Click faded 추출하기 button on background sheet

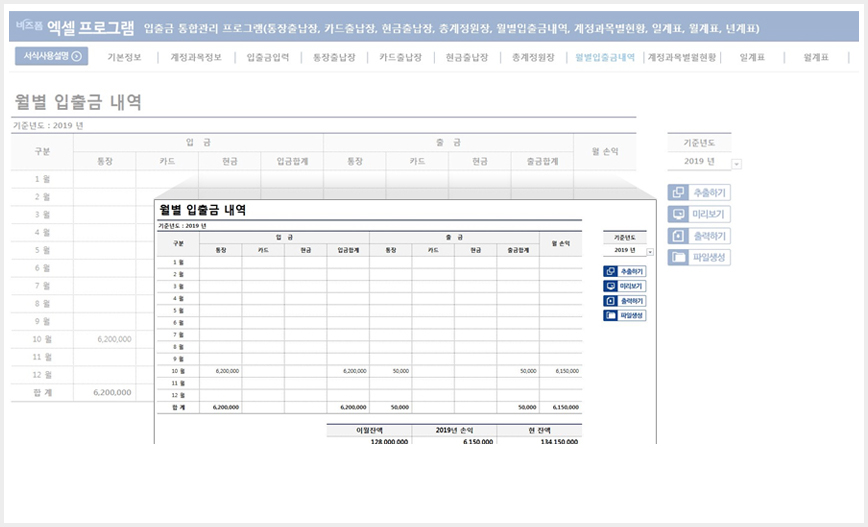click(x=699, y=193)
